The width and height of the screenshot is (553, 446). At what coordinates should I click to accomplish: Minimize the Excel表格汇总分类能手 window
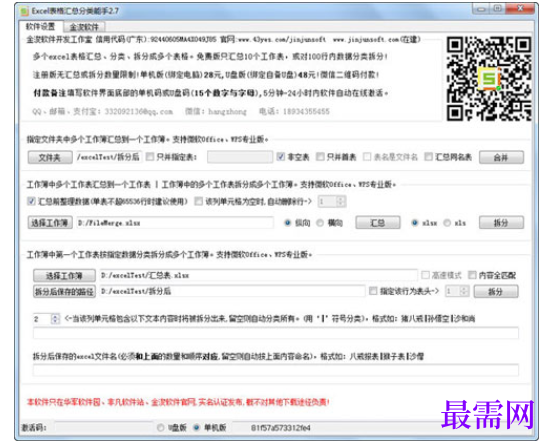[481, 9]
